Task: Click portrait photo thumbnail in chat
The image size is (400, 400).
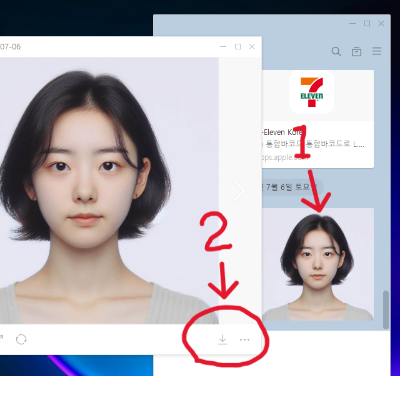Action: pos(318,264)
